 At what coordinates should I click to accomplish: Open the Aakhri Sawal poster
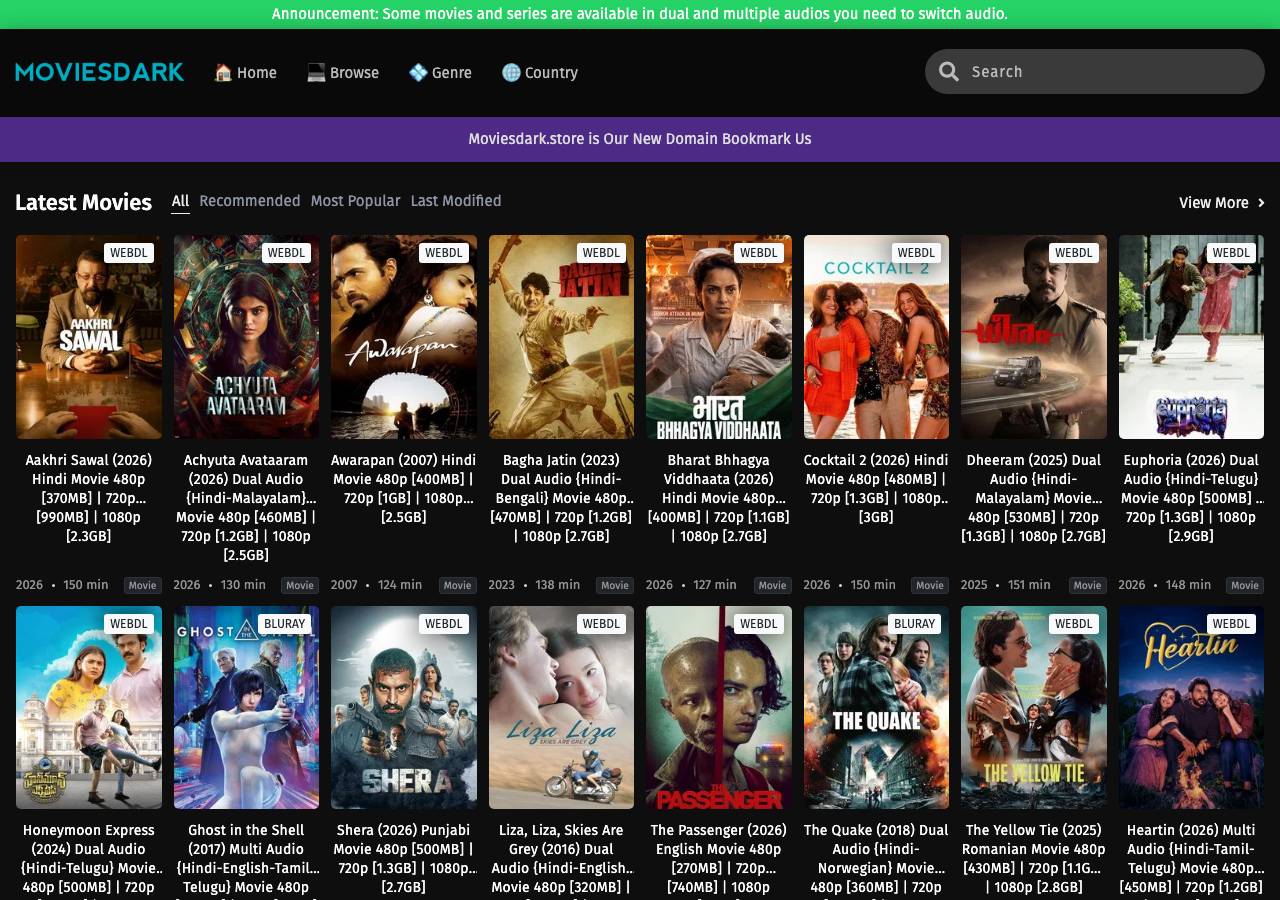pyautogui.click(x=88, y=337)
